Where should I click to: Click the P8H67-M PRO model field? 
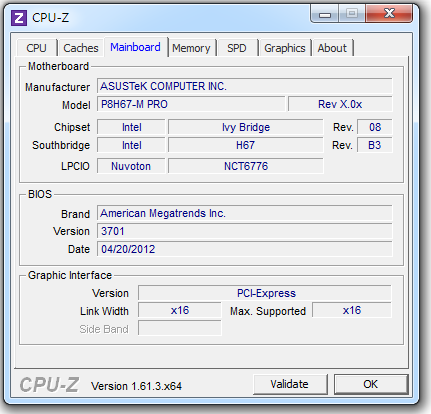(x=191, y=104)
